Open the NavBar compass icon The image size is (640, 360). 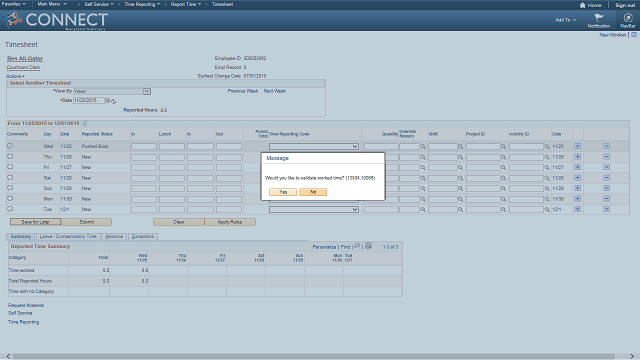coord(628,18)
